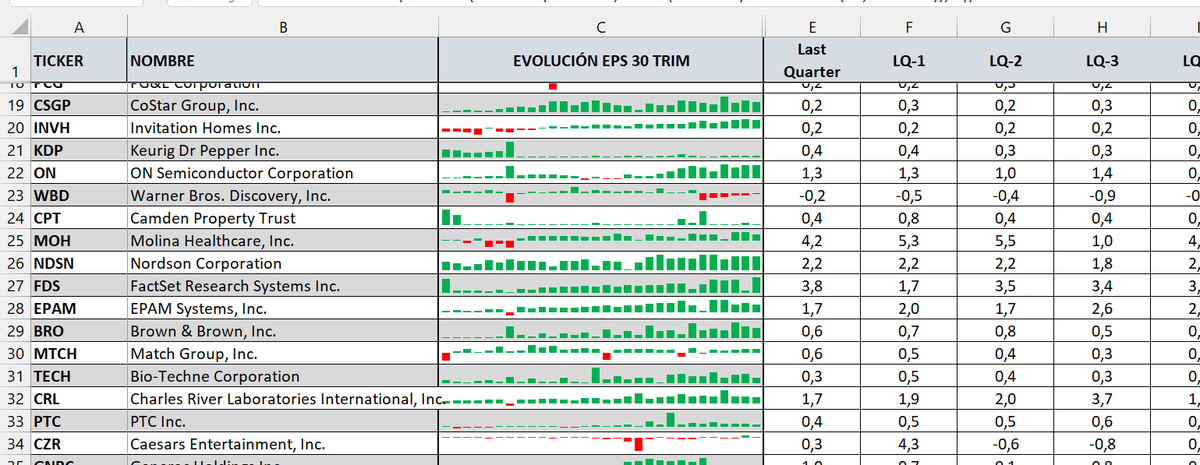Select row 34 header
The image size is (1200, 465).
[x=15, y=444]
